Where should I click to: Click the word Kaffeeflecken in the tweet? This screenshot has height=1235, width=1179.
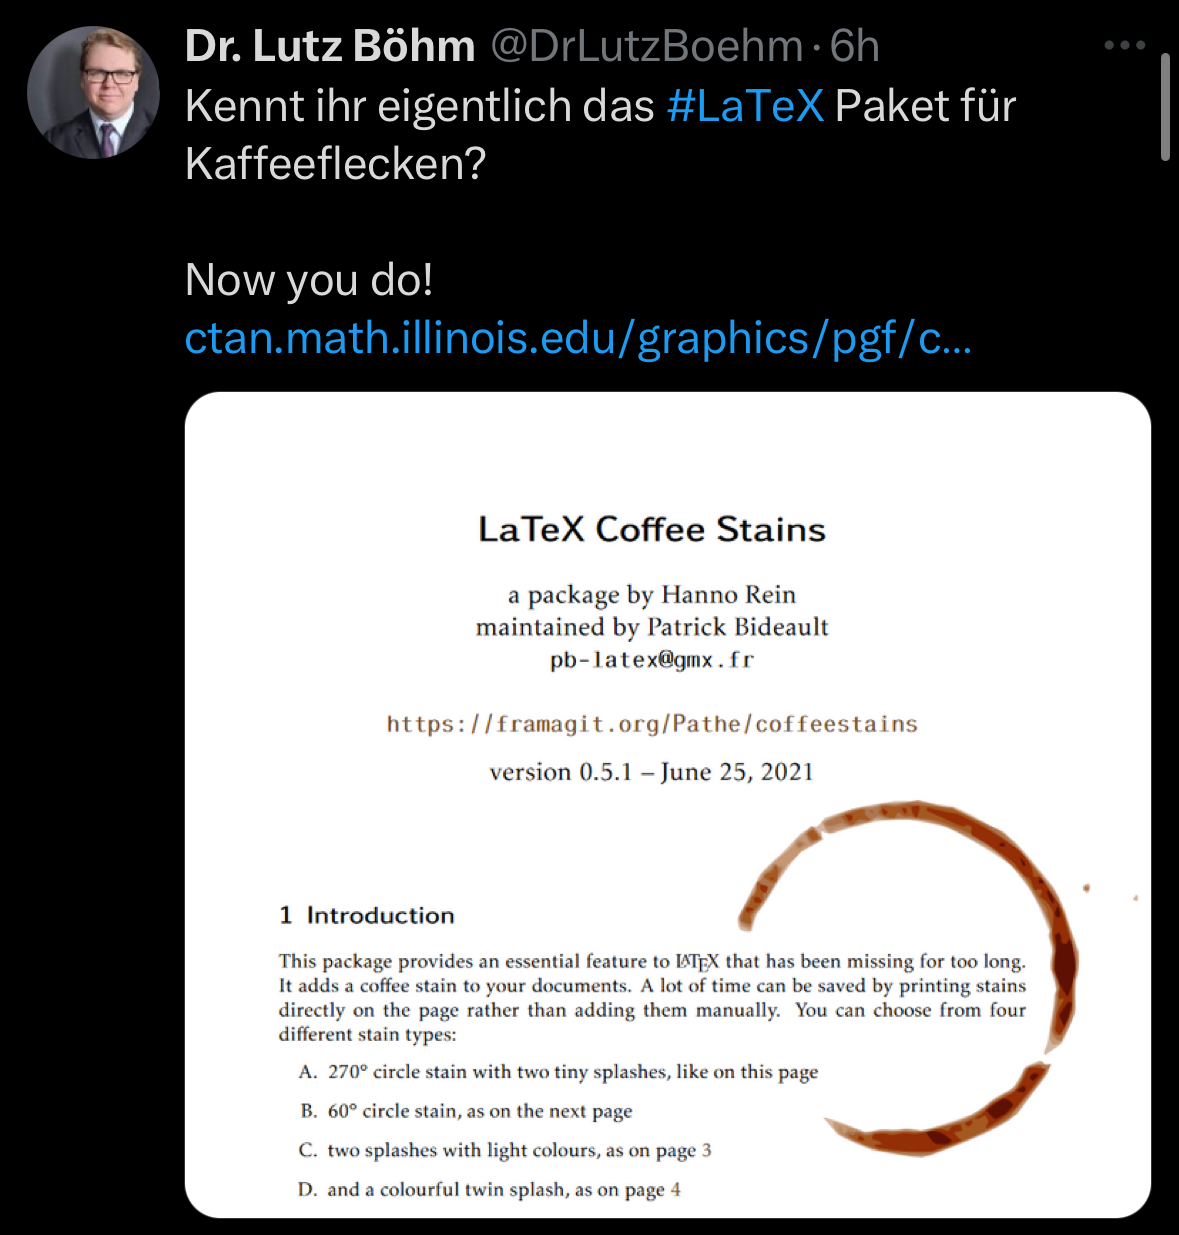pyautogui.click(x=335, y=164)
